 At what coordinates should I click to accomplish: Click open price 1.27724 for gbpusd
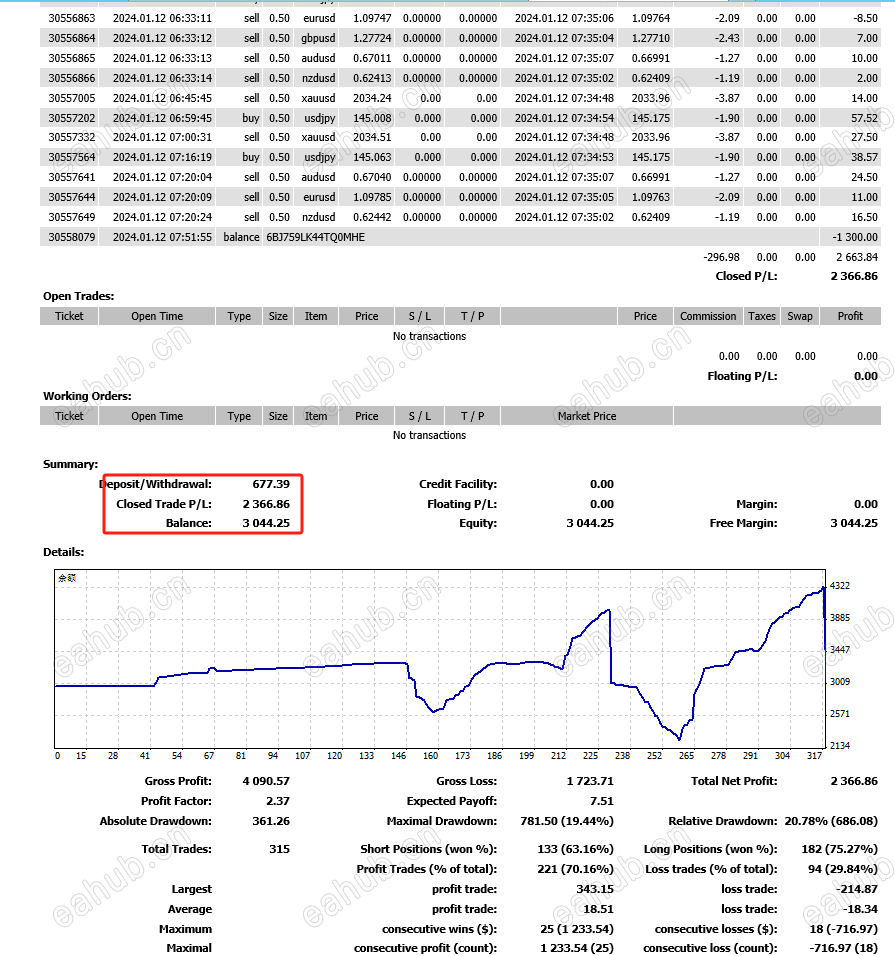[x=372, y=38]
